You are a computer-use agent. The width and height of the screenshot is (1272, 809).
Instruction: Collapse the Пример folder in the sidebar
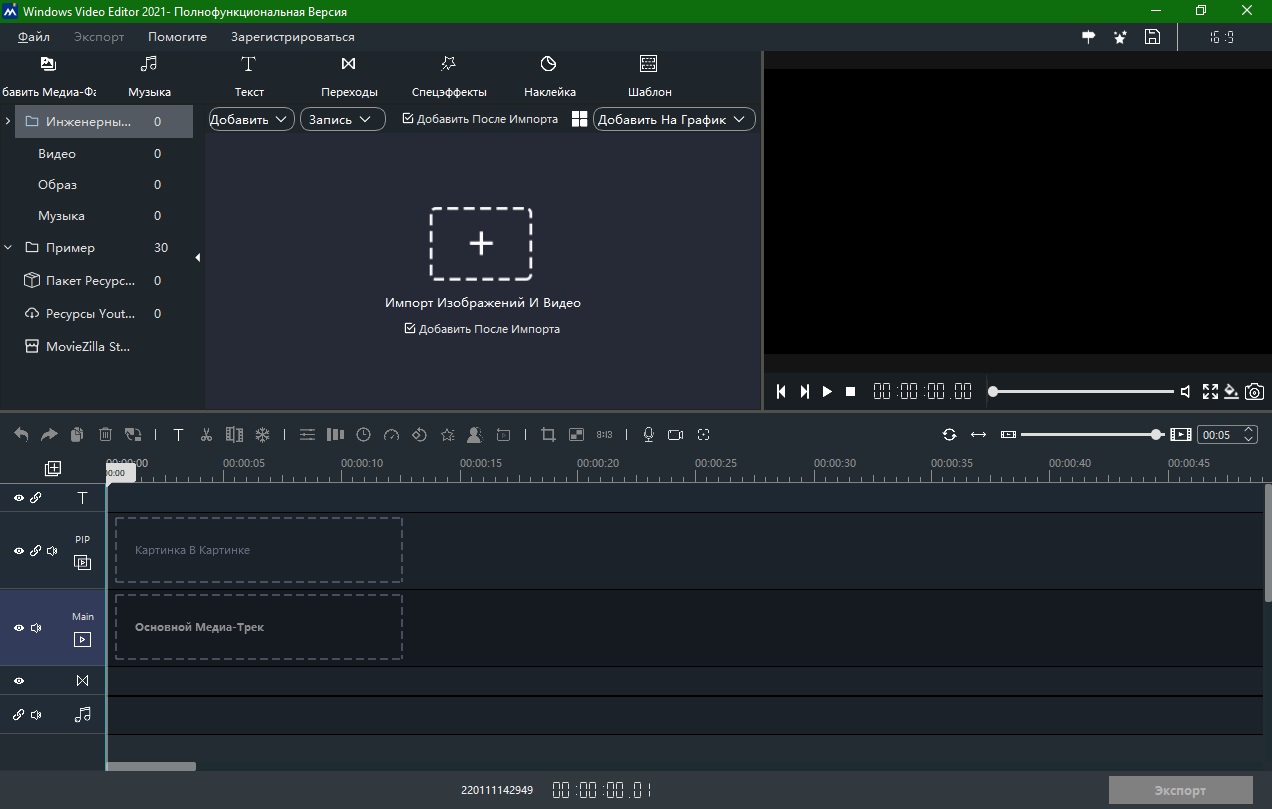click(8, 247)
